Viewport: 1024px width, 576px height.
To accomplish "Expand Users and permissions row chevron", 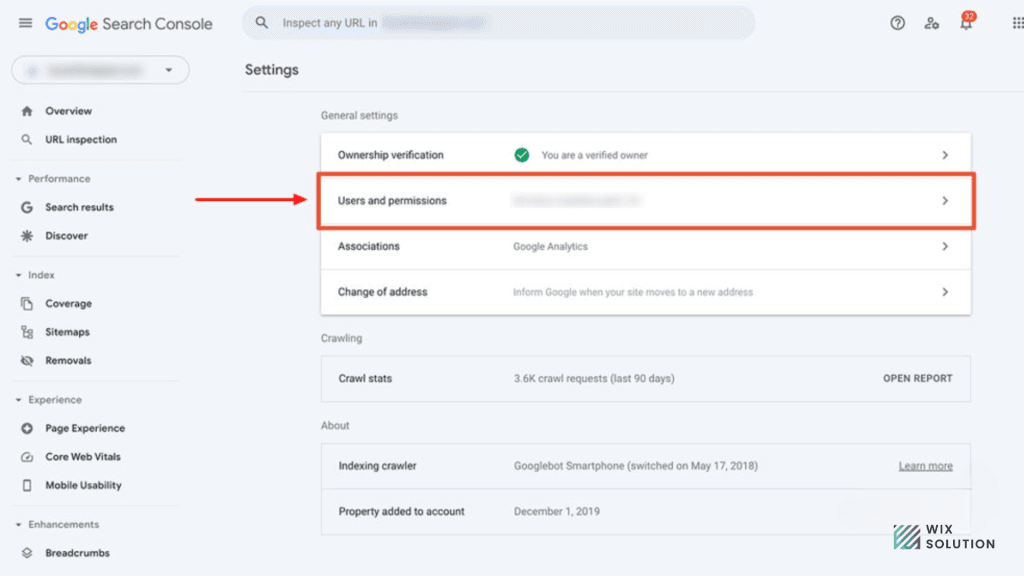I will [945, 200].
